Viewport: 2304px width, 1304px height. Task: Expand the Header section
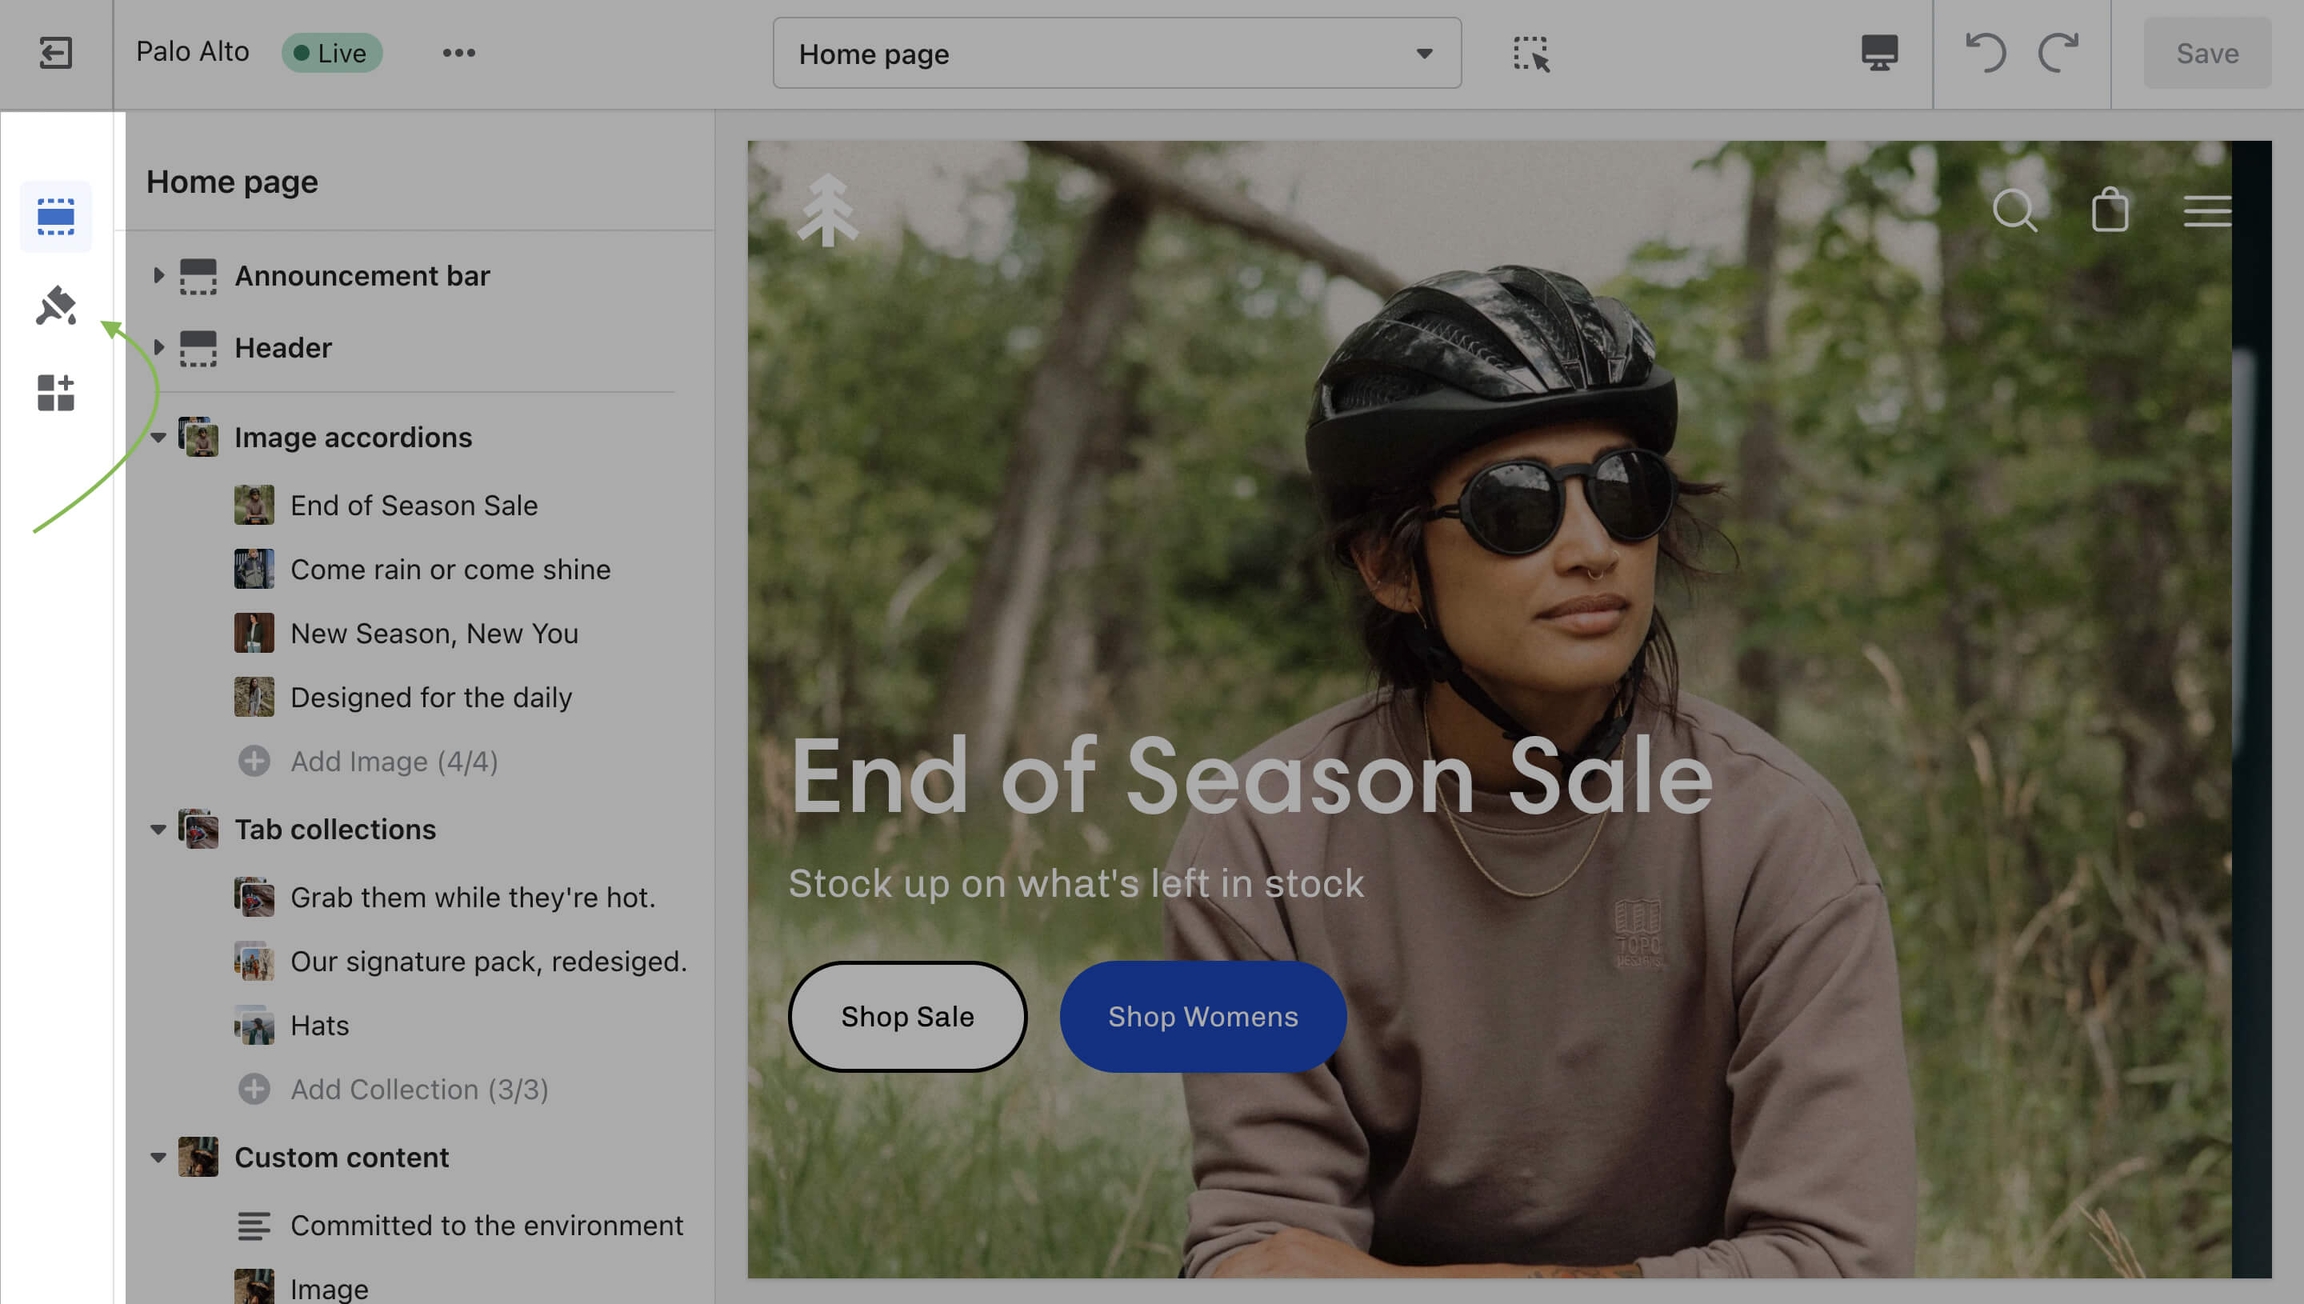coord(158,347)
